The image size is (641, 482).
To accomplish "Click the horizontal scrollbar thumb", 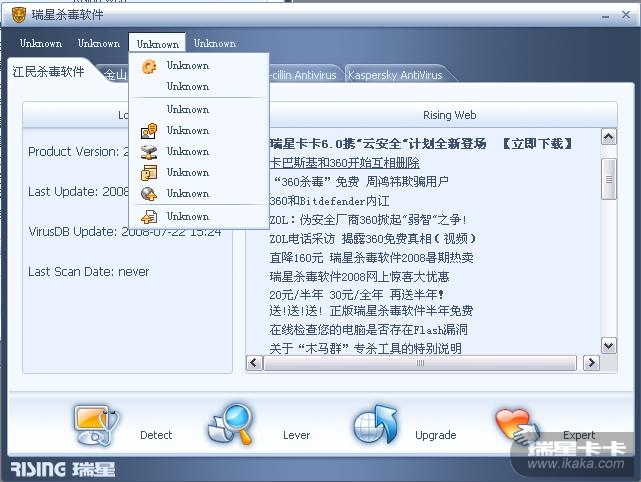I will click(x=420, y=363).
